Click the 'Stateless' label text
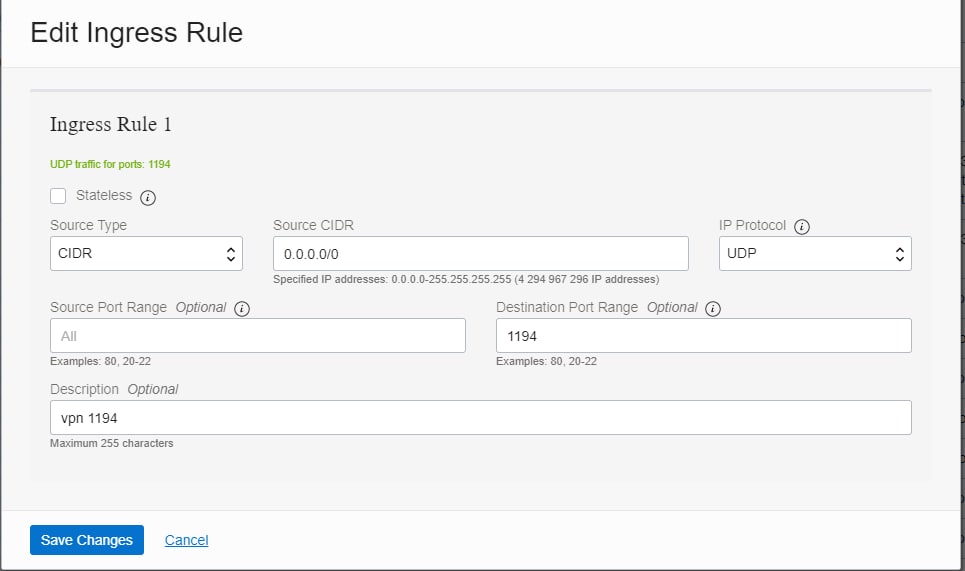 pos(104,195)
